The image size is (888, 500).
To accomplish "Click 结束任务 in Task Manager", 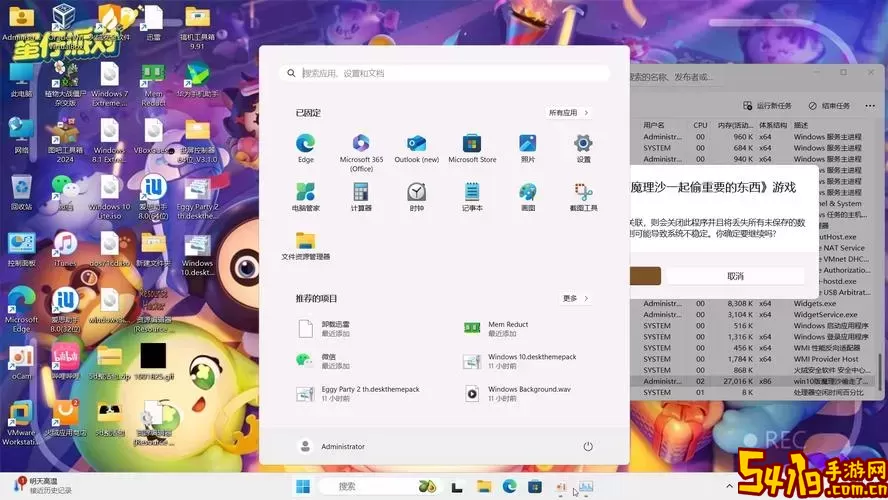I will [x=829, y=106].
